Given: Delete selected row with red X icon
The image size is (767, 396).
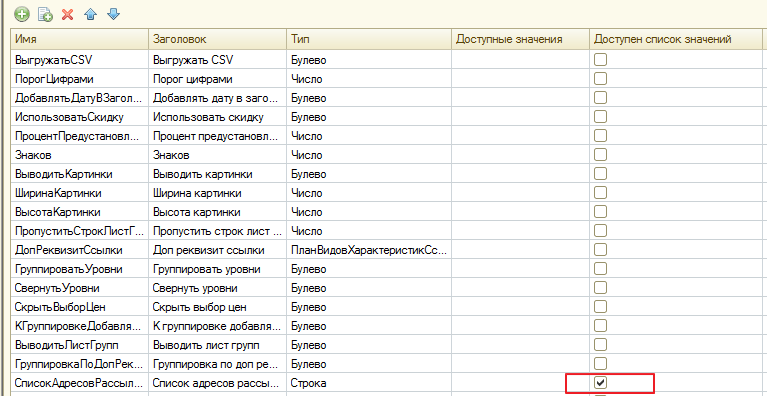Looking at the screenshot, I should click(x=68, y=14).
